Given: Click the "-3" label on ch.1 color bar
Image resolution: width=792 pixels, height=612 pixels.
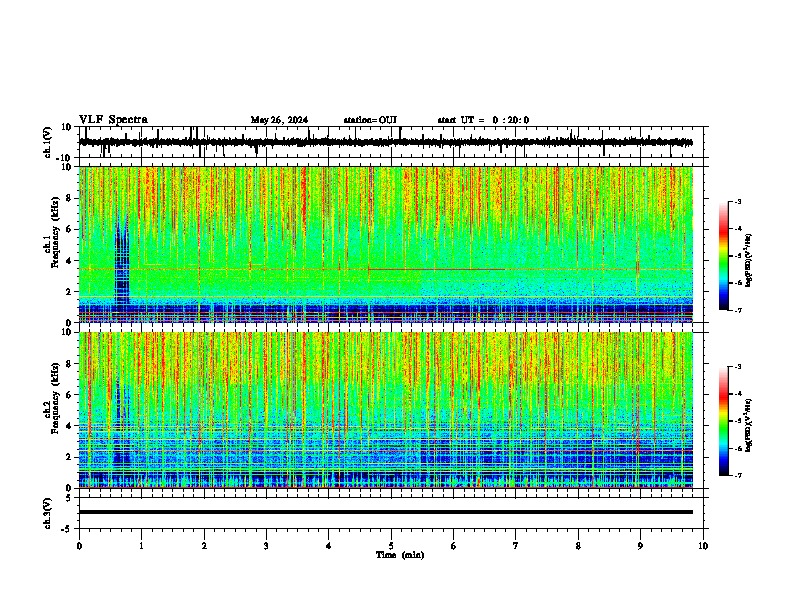Looking at the screenshot, I should [738, 202].
